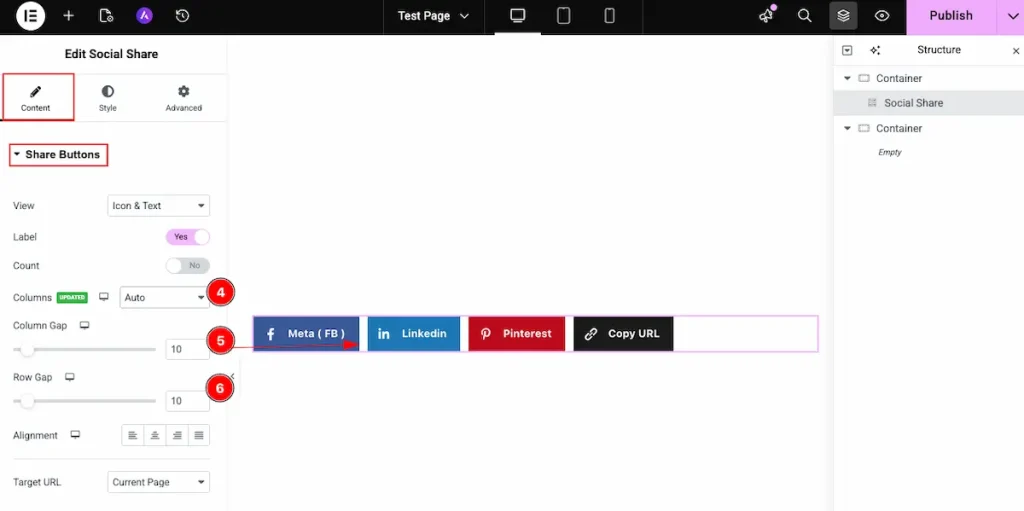
Task: Open the View dropdown
Action: [158, 205]
